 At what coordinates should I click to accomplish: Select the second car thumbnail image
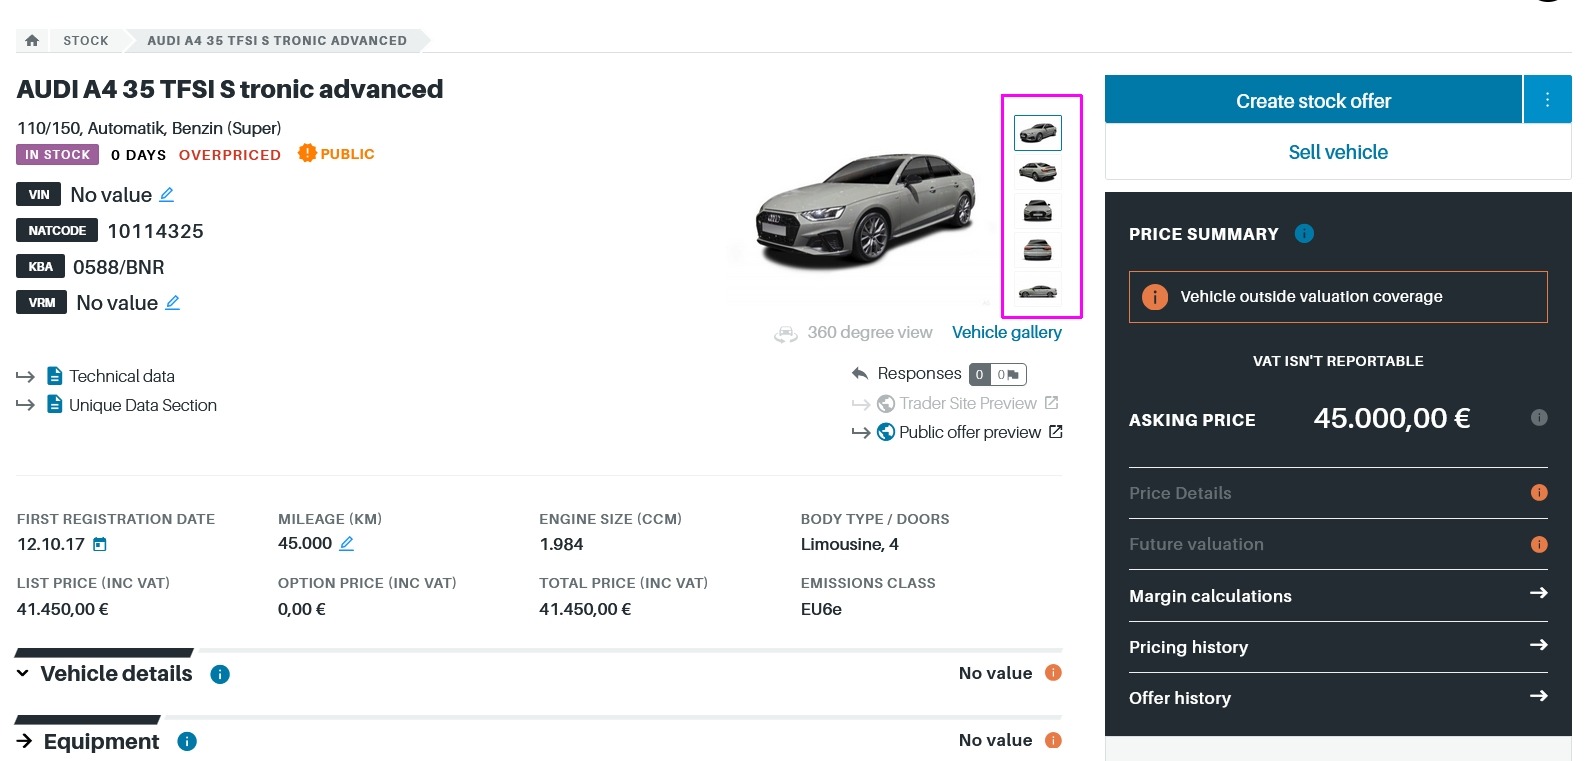point(1037,172)
